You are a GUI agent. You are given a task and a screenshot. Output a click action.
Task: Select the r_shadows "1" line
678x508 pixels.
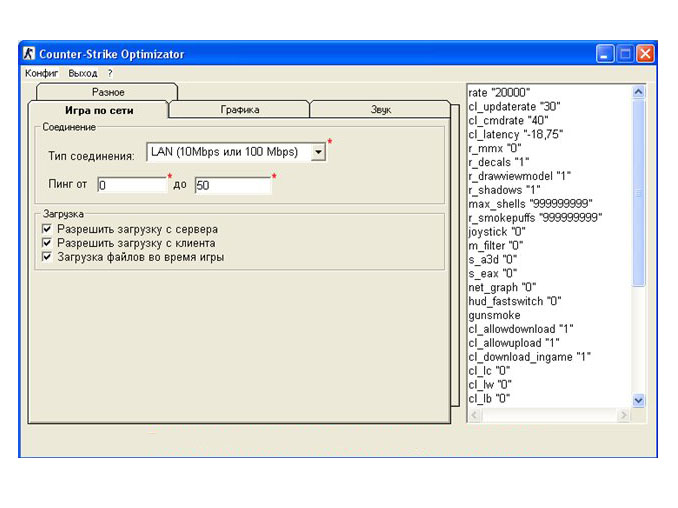tap(505, 190)
